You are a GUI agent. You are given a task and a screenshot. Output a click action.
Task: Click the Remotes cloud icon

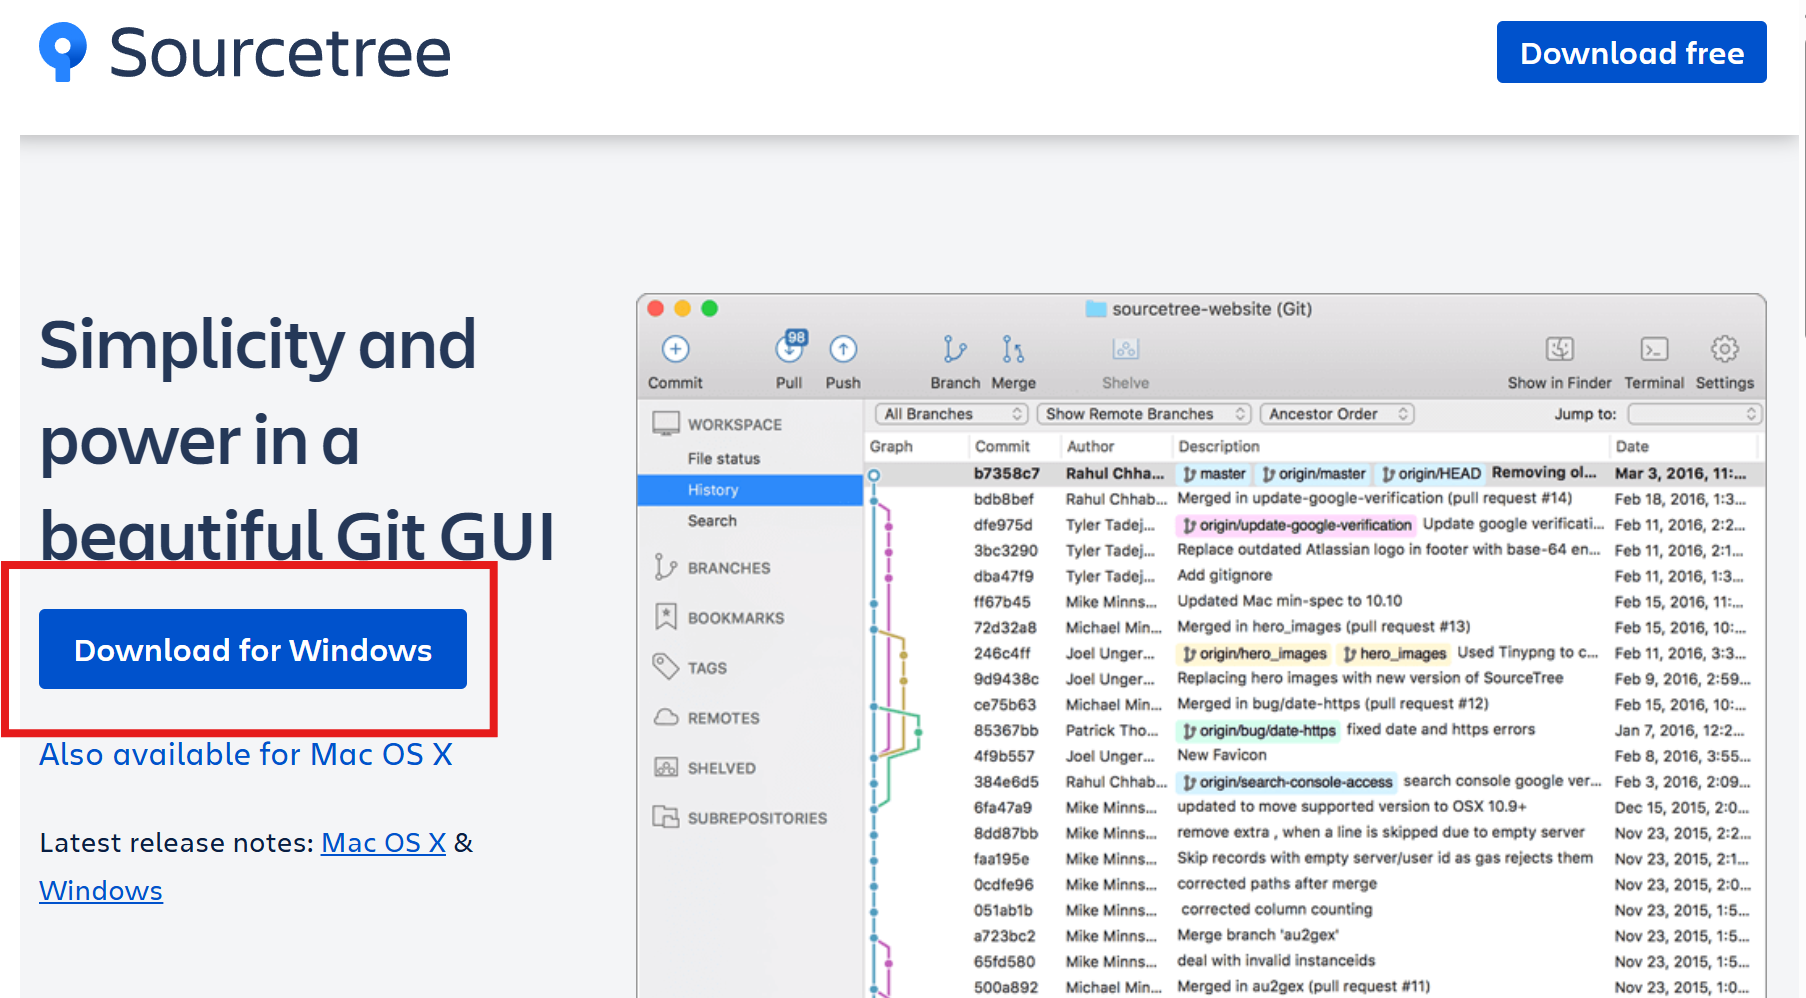pyautogui.click(x=666, y=717)
